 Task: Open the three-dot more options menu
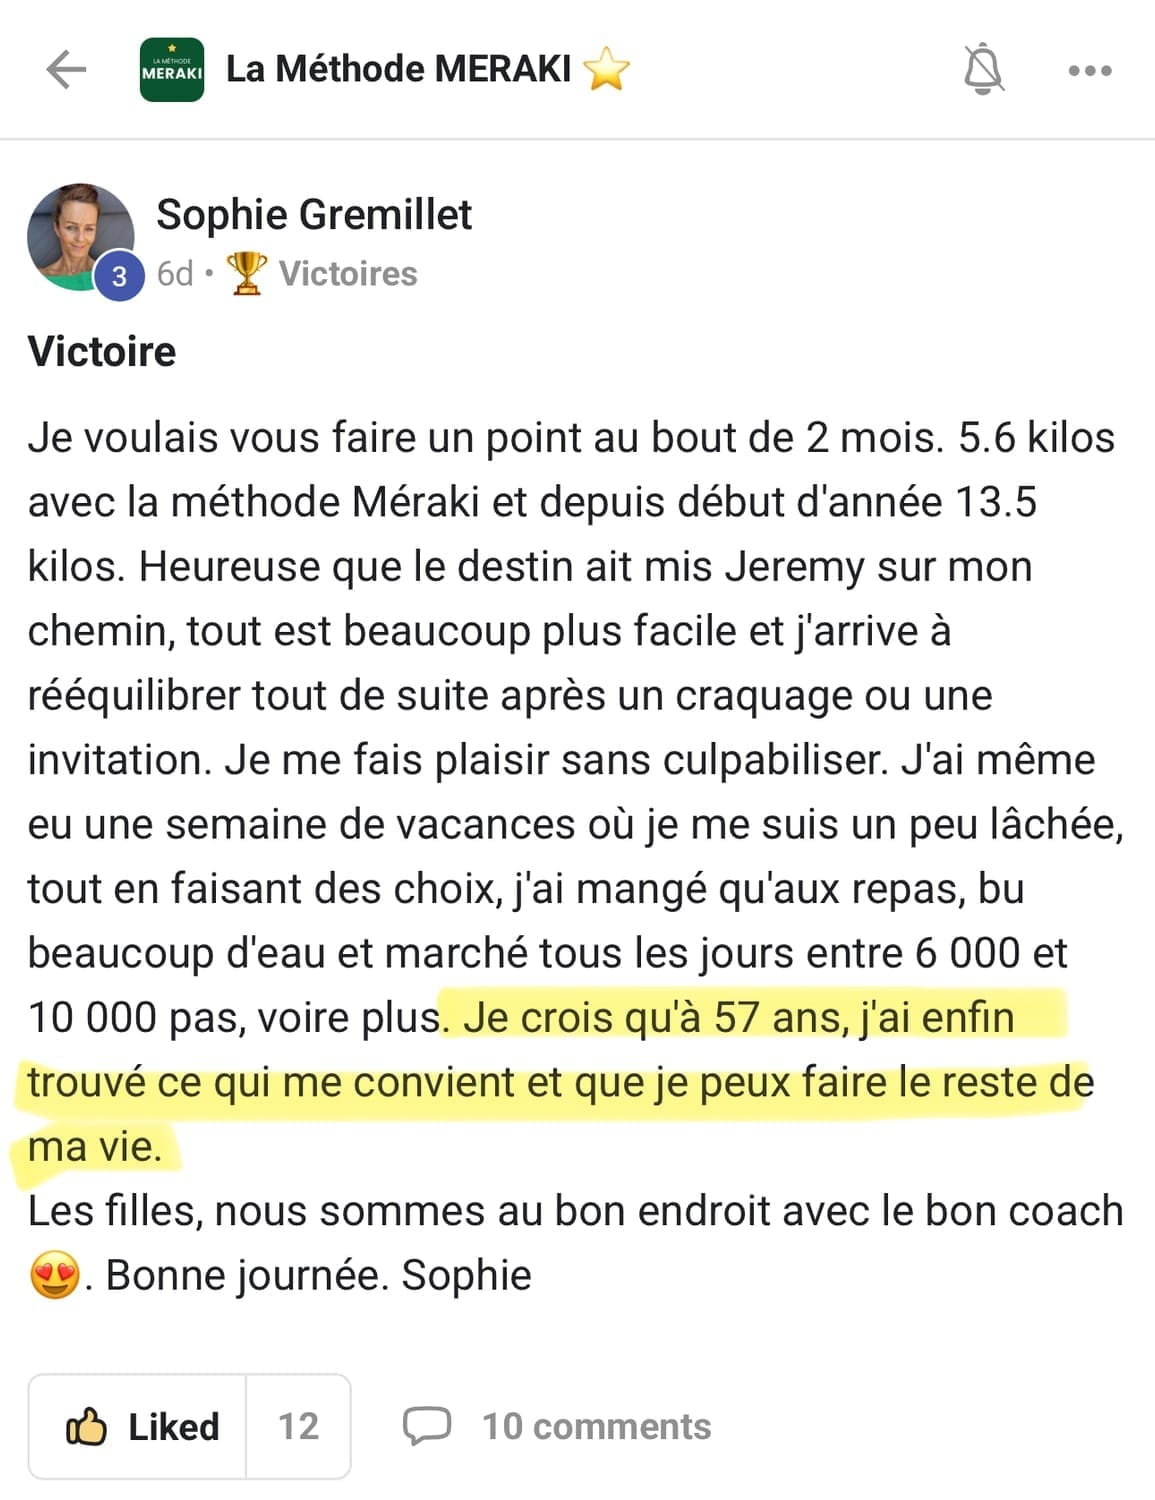[1090, 71]
